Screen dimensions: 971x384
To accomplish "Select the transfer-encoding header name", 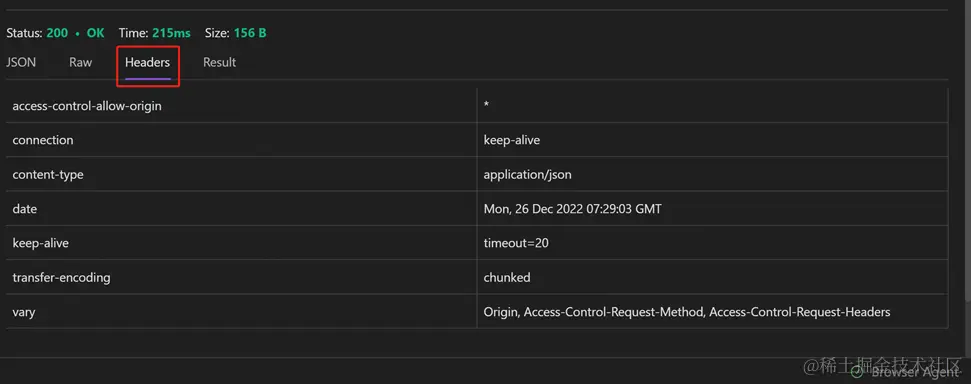I will click(x=61, y=277).
